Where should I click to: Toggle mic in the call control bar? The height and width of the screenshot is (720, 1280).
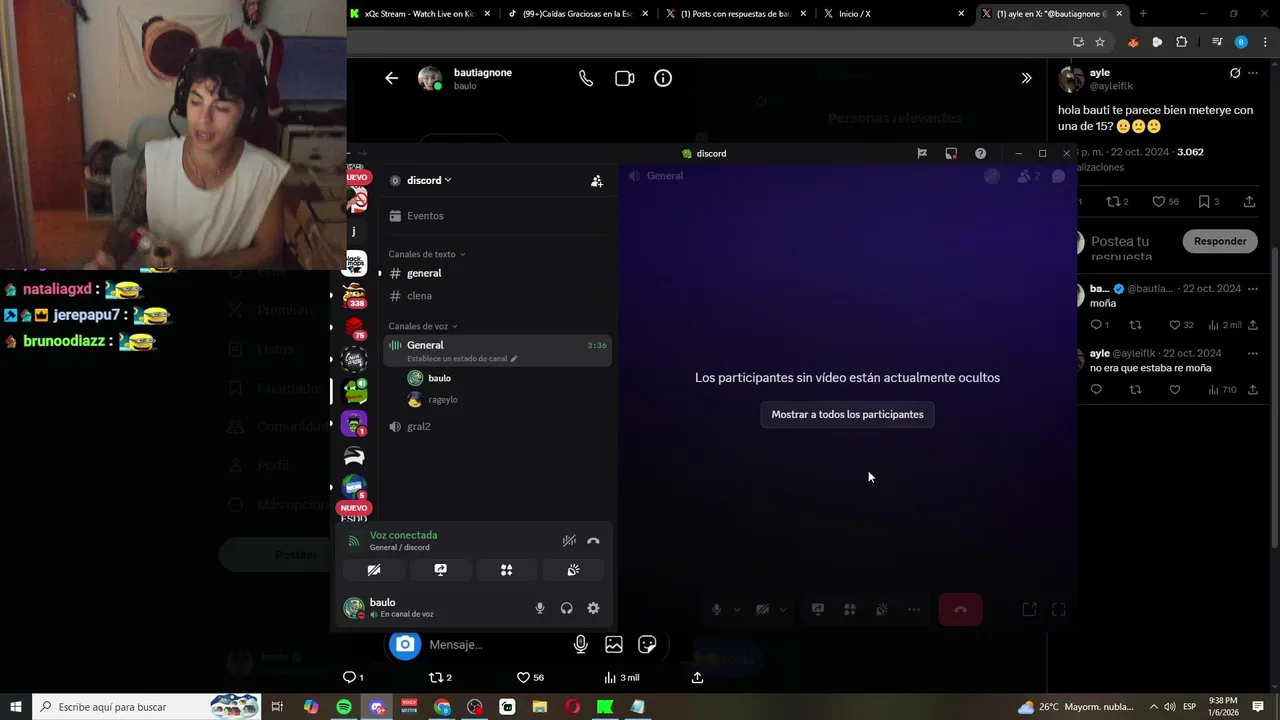point(717,610)
